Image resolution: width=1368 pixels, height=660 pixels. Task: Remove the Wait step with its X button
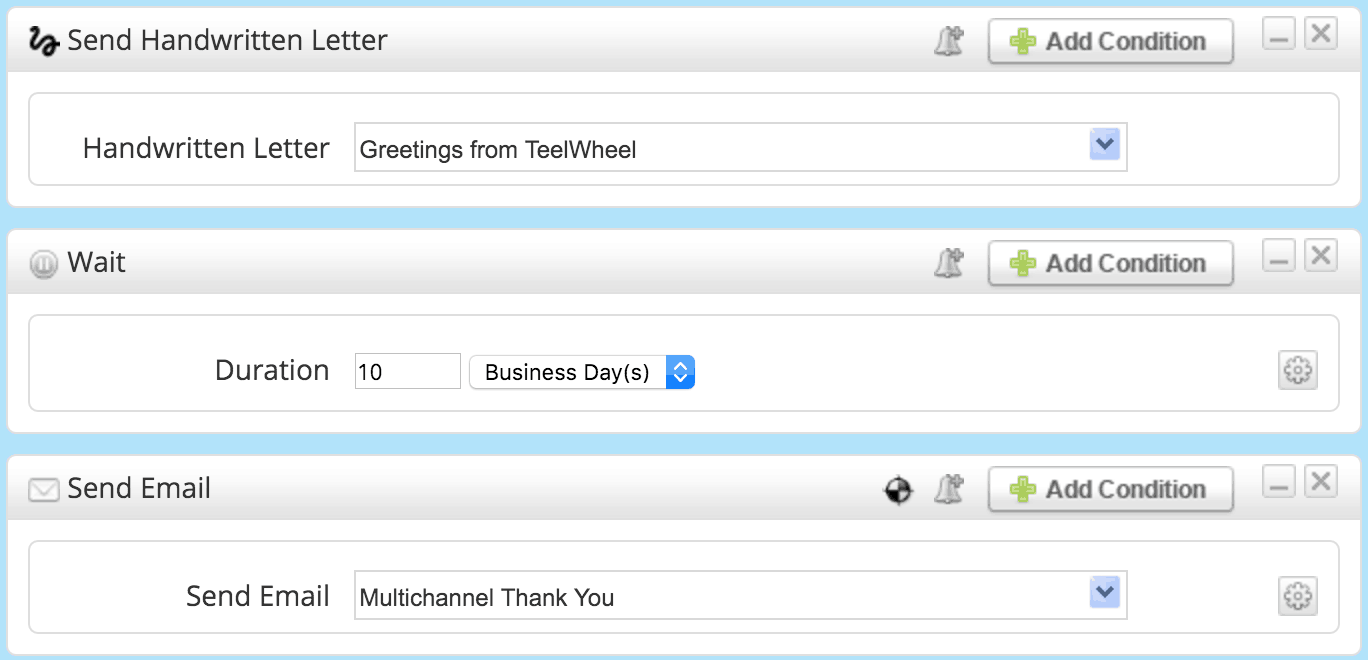pyautogui.click(x=1321, y=256)
